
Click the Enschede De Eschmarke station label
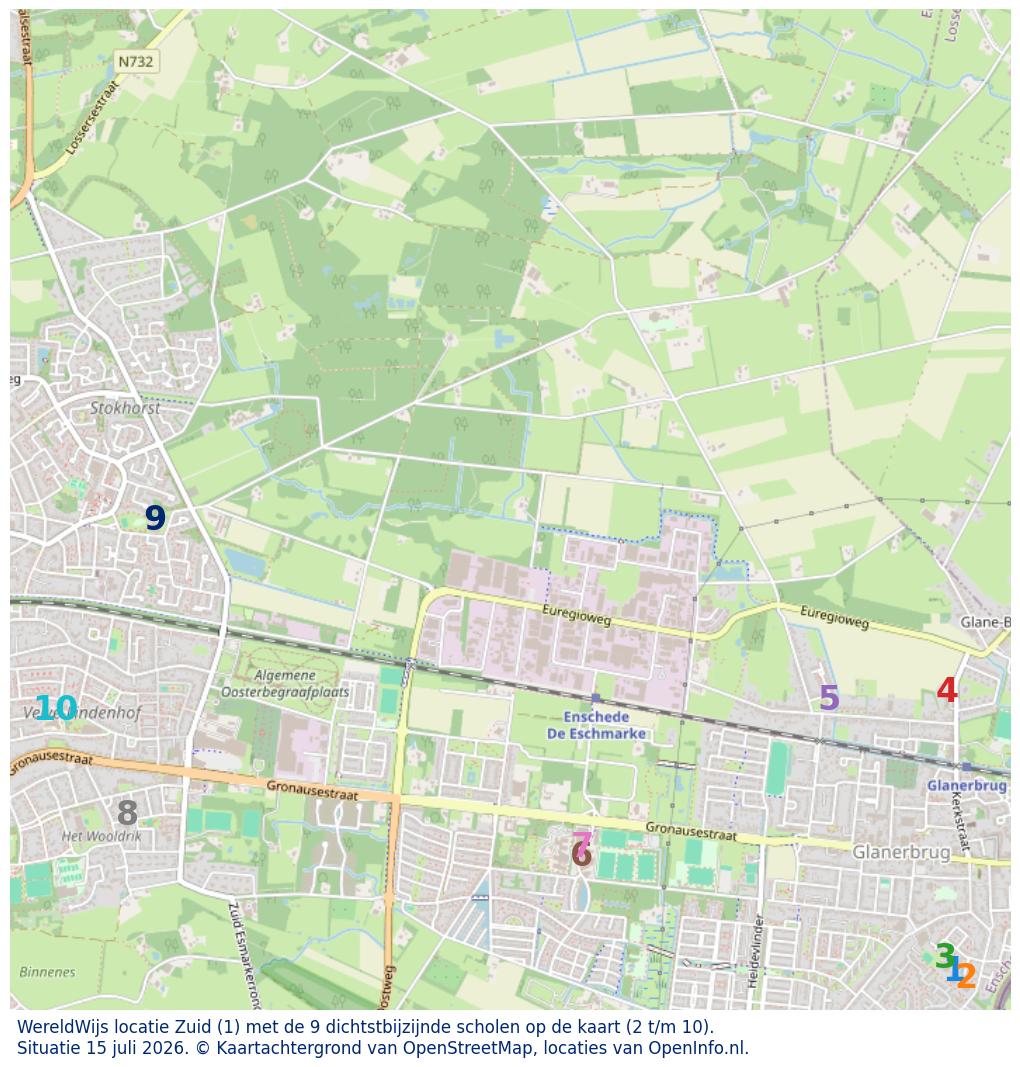(x=596, y=725)
